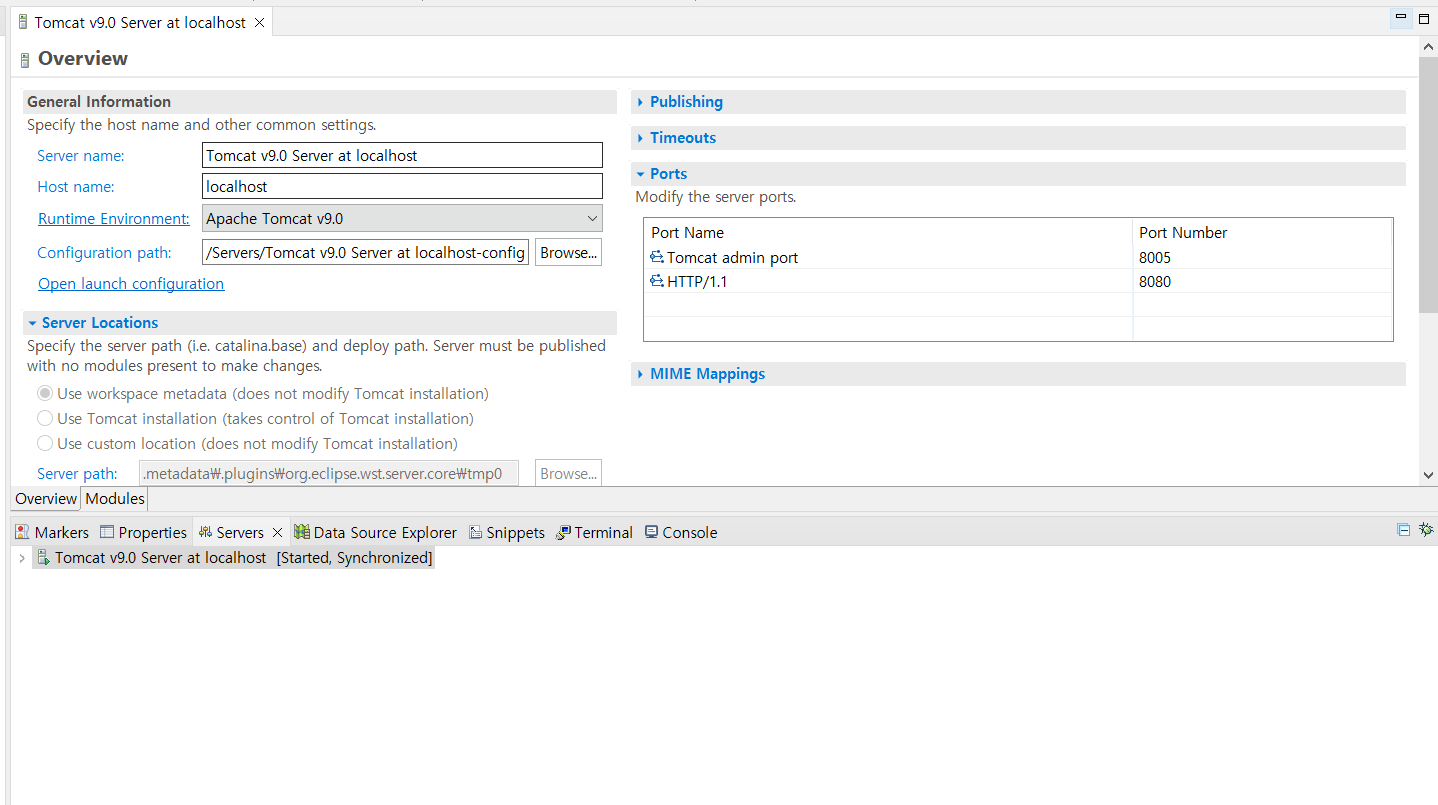Click Browse next to Configuration path
This screenshot has height=805, width=1438.
[x=568, y=252]
